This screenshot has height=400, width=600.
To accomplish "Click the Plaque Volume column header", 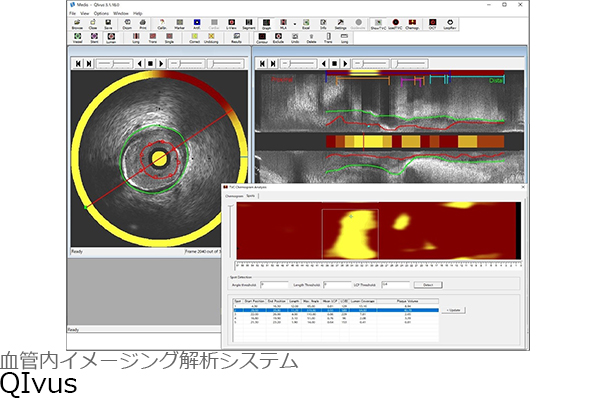I will [408, 301].
